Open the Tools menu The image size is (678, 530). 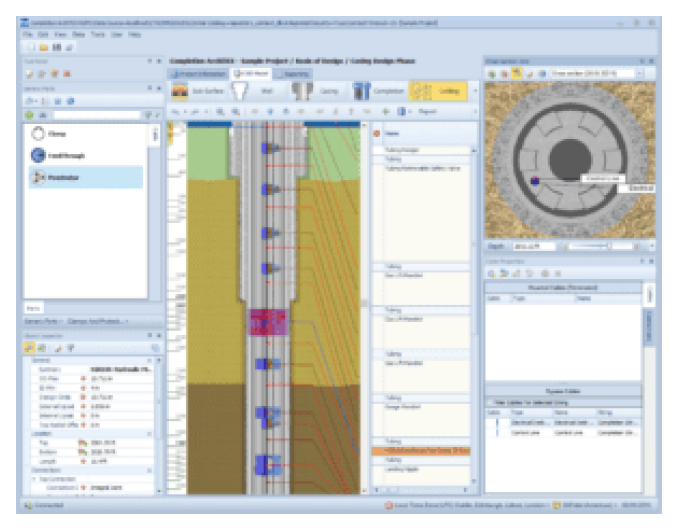96,34
